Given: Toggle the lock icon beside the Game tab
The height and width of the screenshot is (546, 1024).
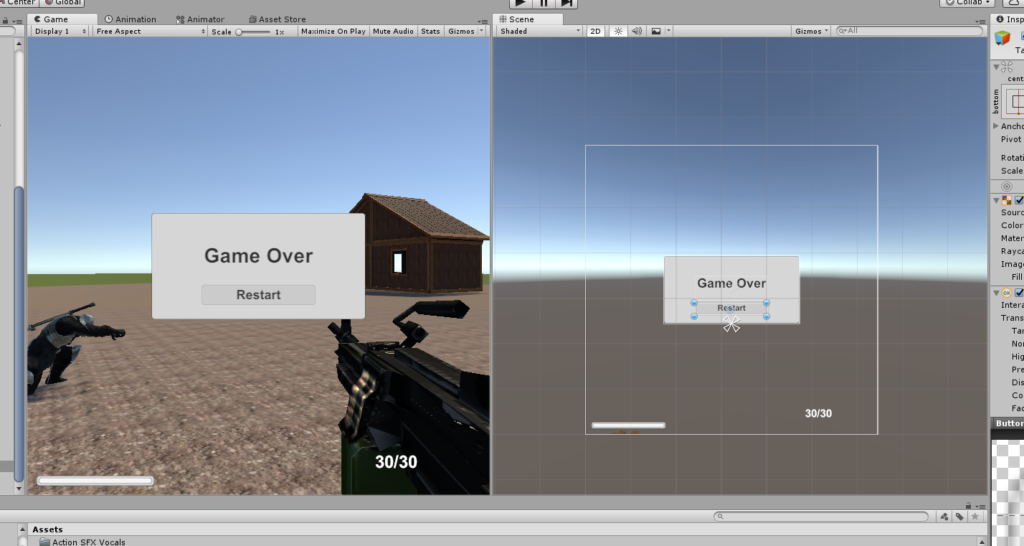Looking at the screenshot, I should pos(5,21).
